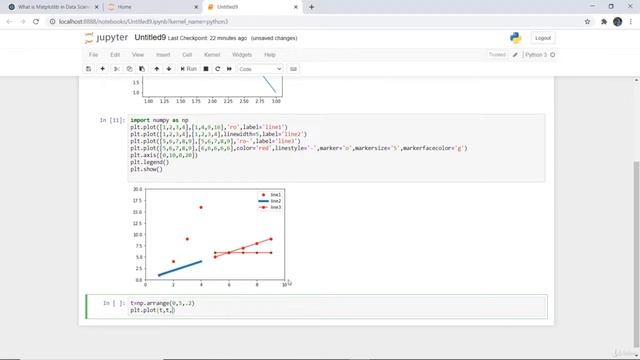Open the Insert menu
Viewport: 640px width, 360px height.
tap(163, 55)
